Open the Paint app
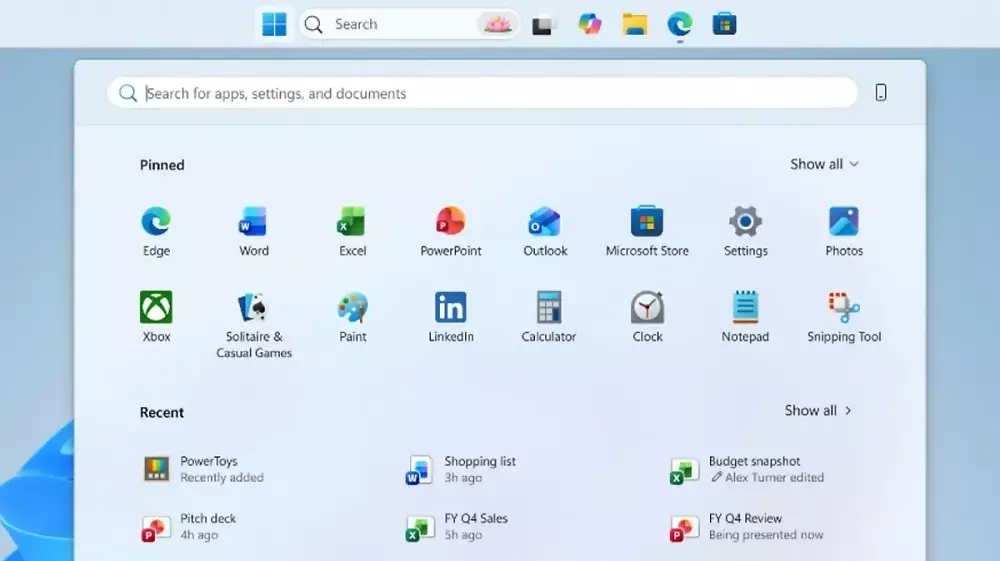This screenshot has height=561, width=1000. pos(352,317)
